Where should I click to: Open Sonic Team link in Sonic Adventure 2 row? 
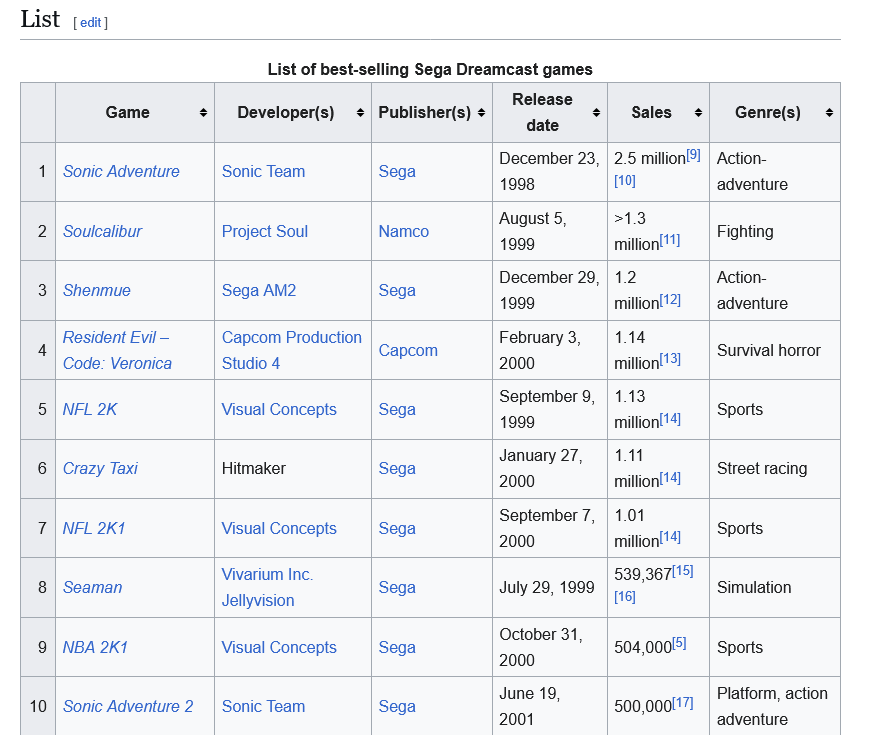click(x=264, y=706)
